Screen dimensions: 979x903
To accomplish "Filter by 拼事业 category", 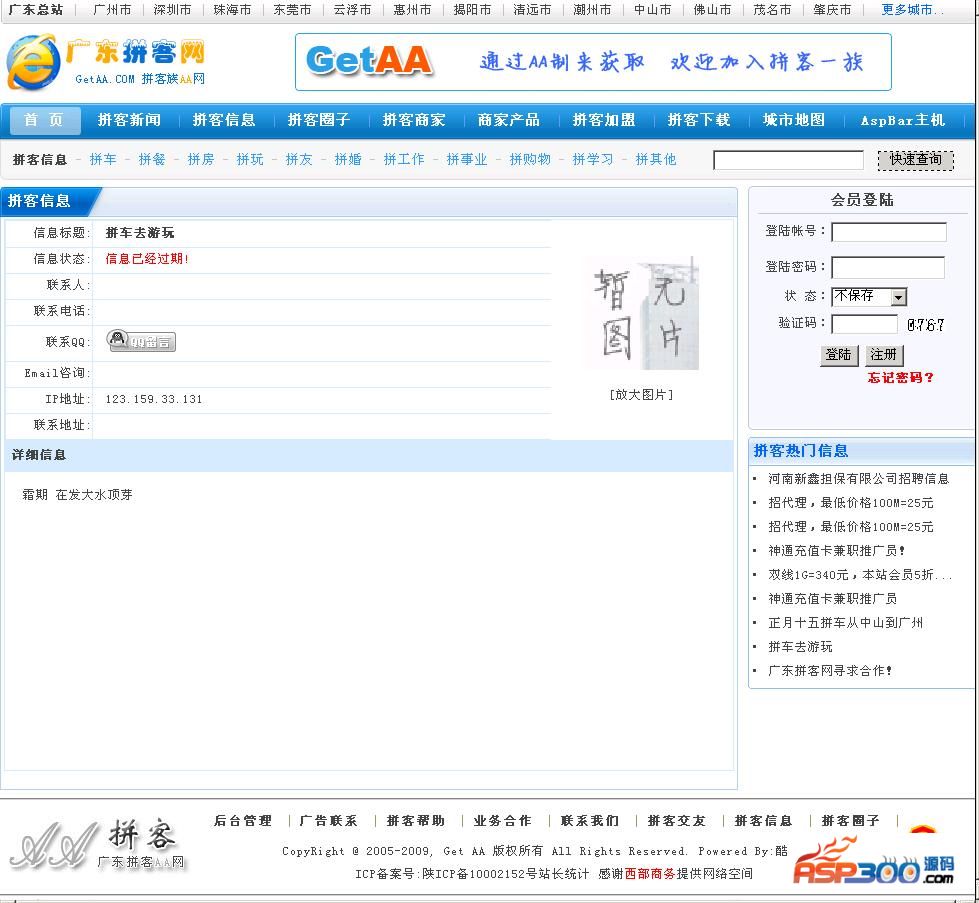I will pos(467,159).
